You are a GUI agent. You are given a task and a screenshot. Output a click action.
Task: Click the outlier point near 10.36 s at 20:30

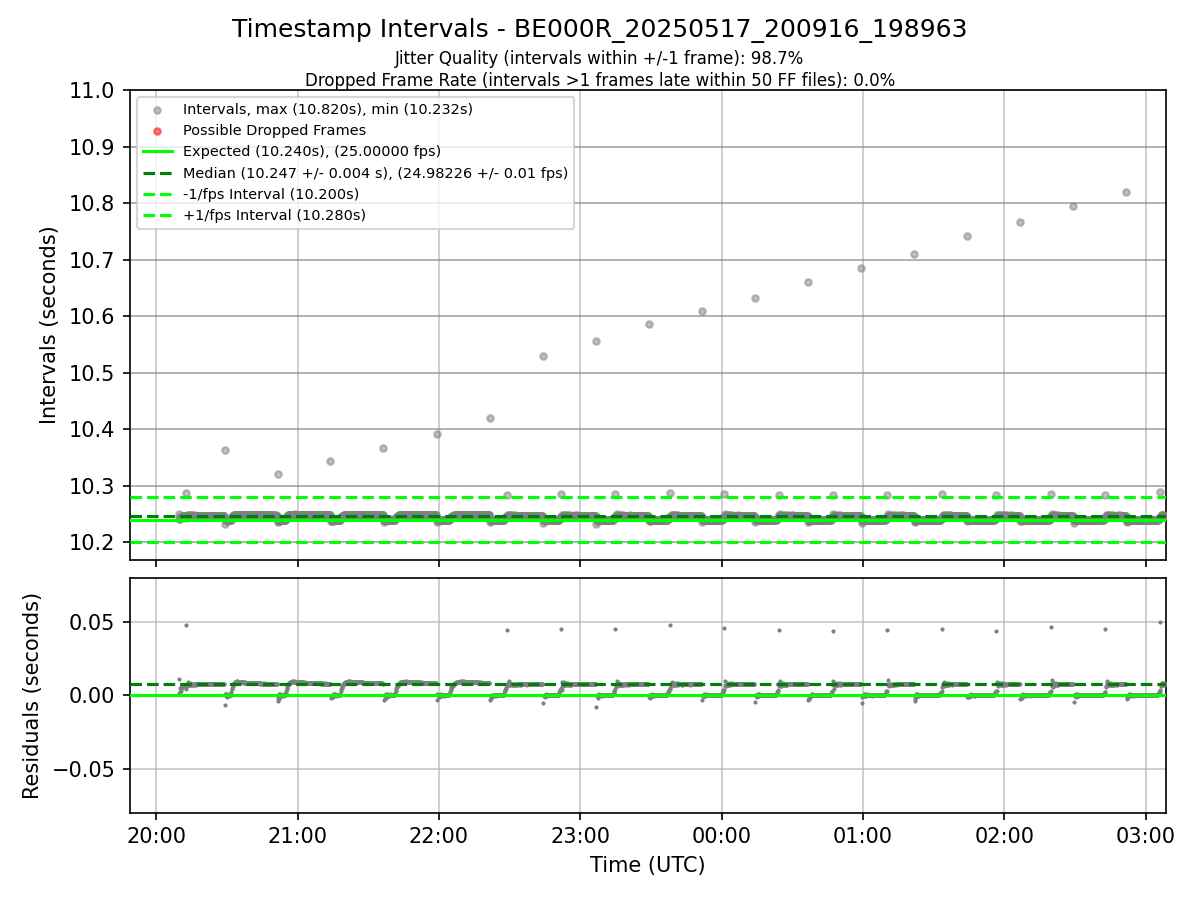point(225,450)
